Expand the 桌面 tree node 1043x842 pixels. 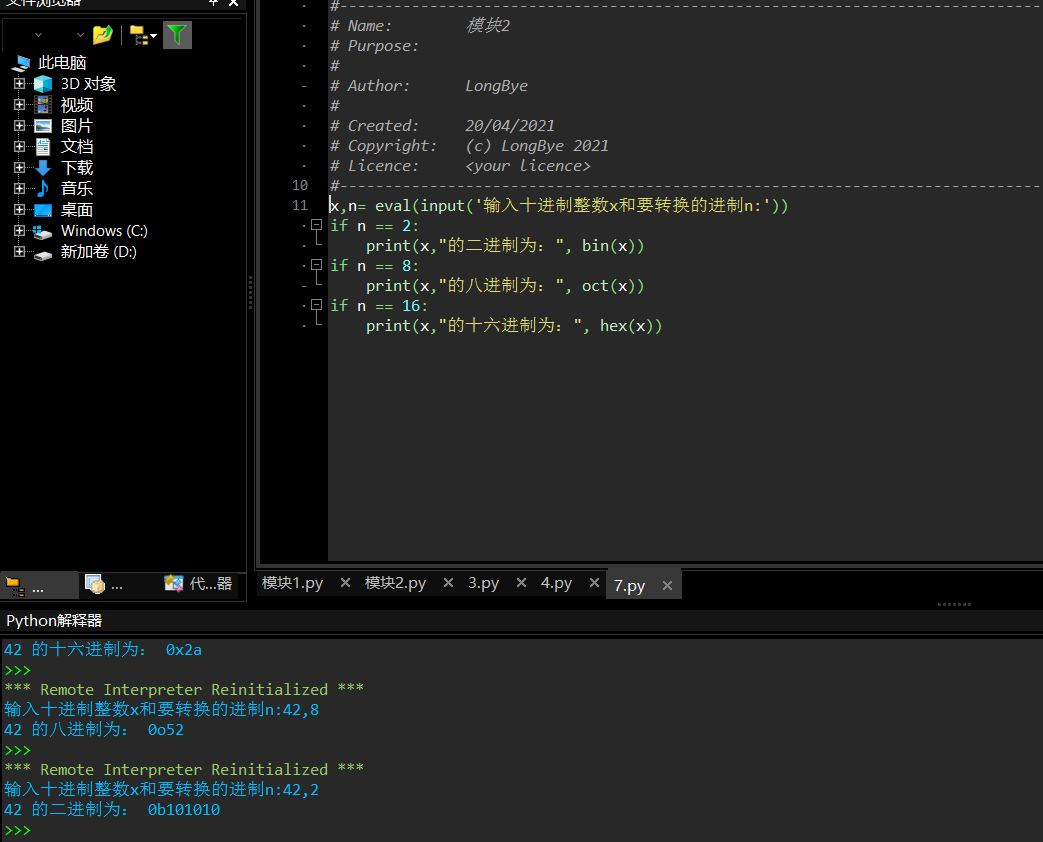(19, 210)
